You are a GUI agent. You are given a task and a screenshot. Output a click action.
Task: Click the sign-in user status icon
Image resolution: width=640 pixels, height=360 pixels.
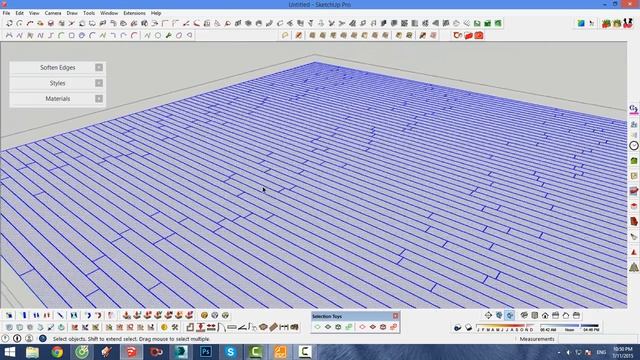[29, 339]
